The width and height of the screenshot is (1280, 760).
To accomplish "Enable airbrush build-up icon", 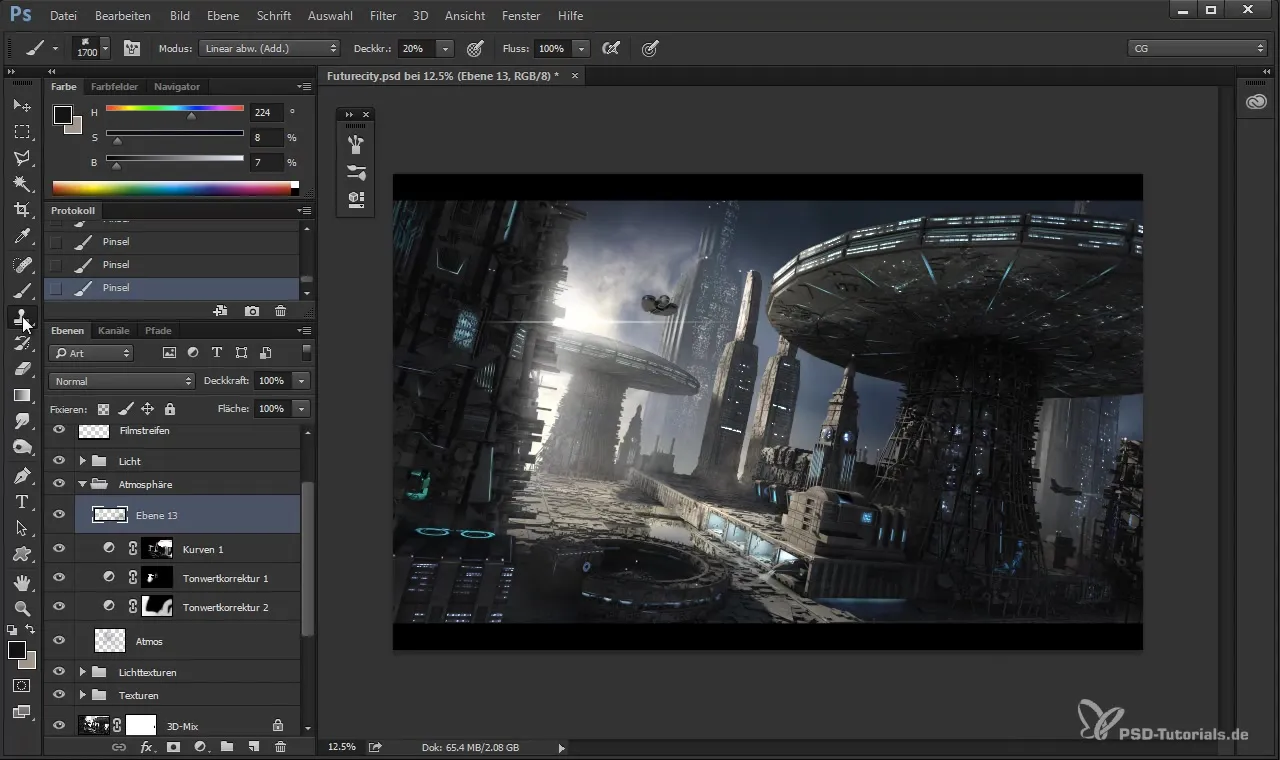I will [610, 48].
